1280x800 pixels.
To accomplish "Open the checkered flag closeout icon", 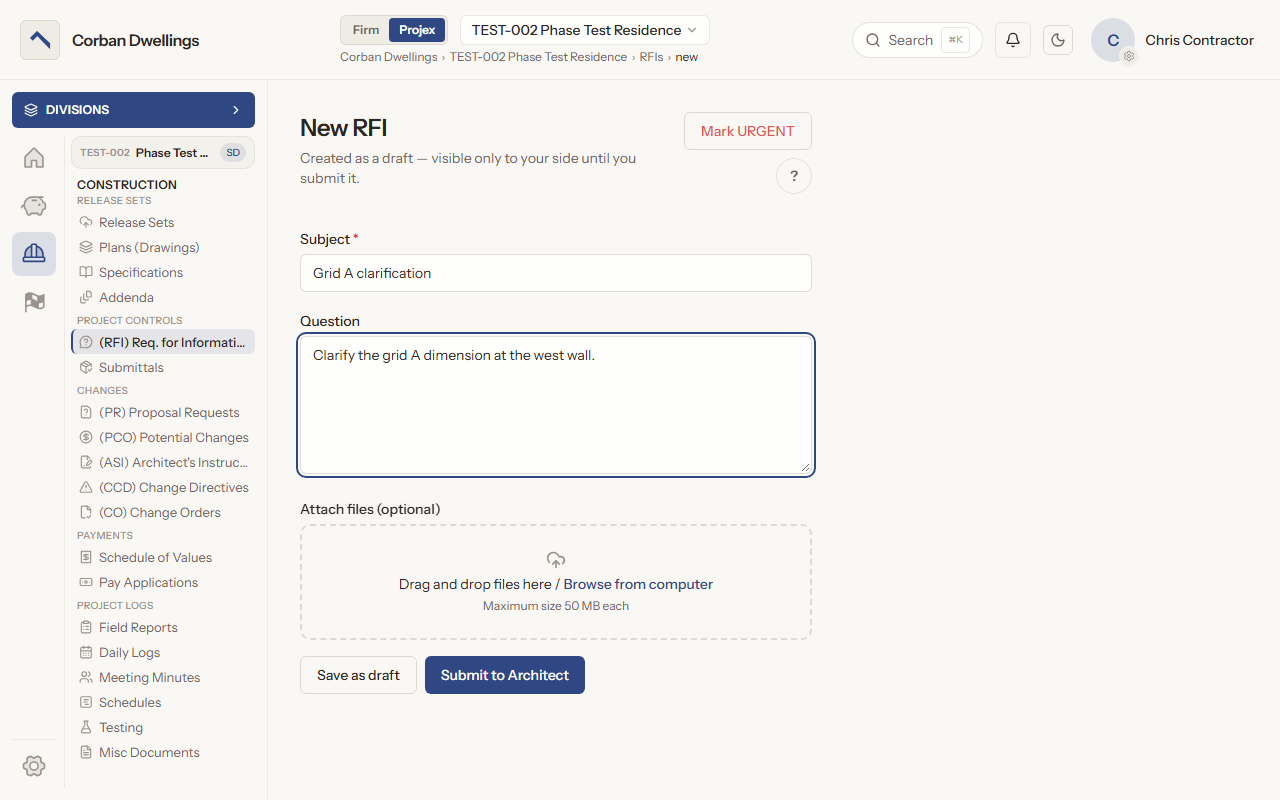I will [34, 302].
